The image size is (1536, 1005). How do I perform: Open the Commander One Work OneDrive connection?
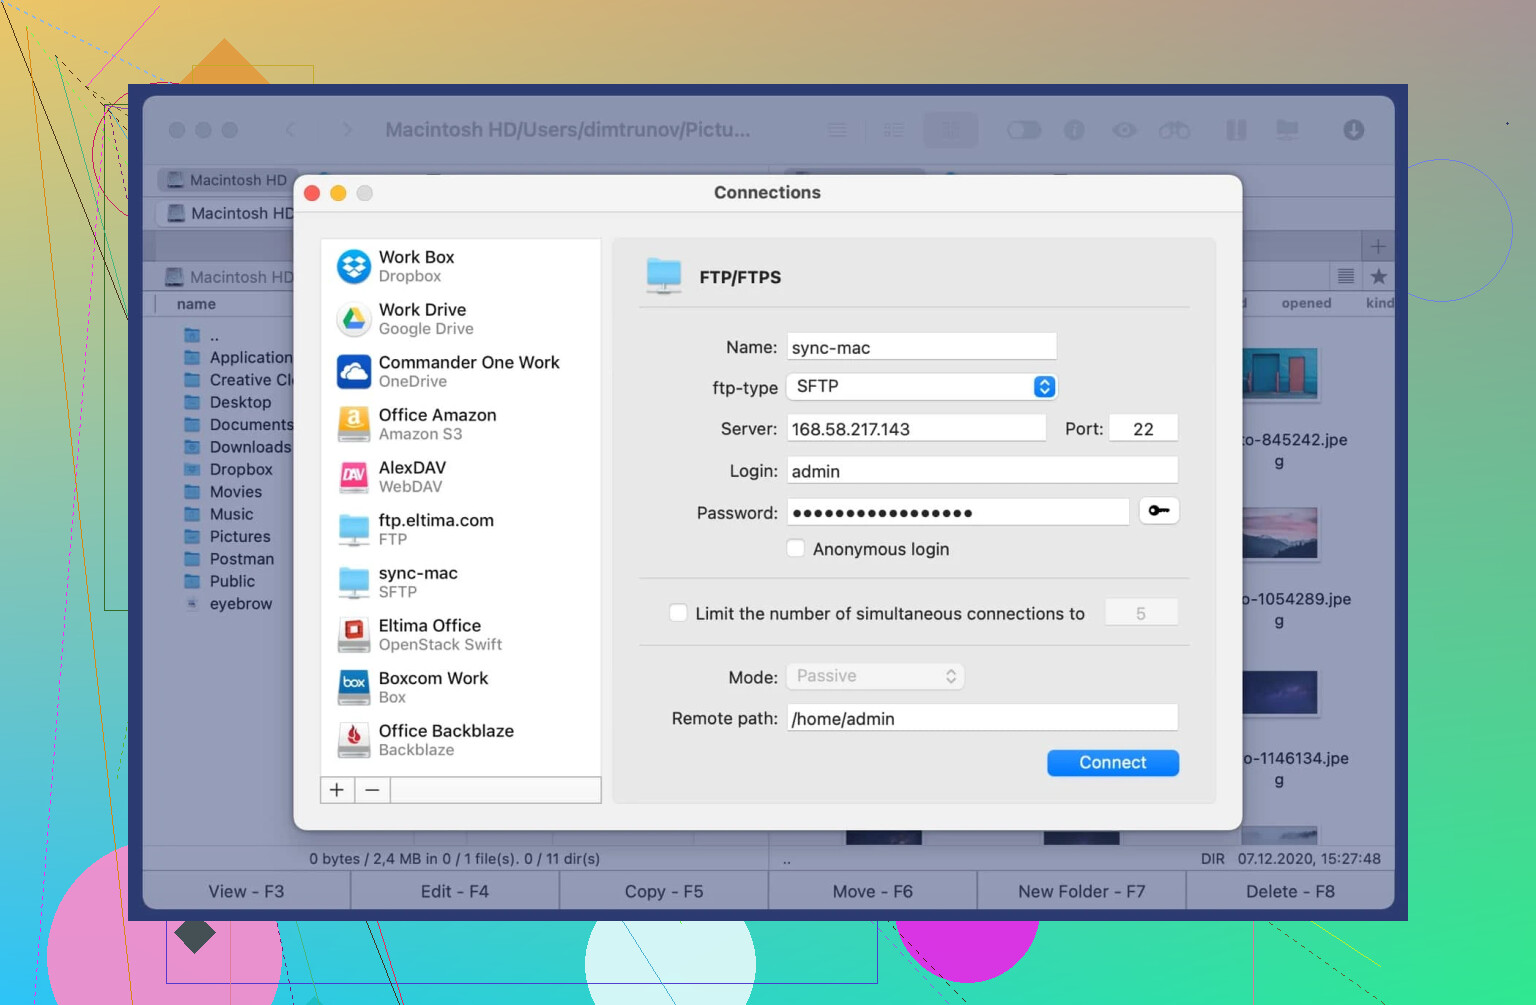pos(468,372)
